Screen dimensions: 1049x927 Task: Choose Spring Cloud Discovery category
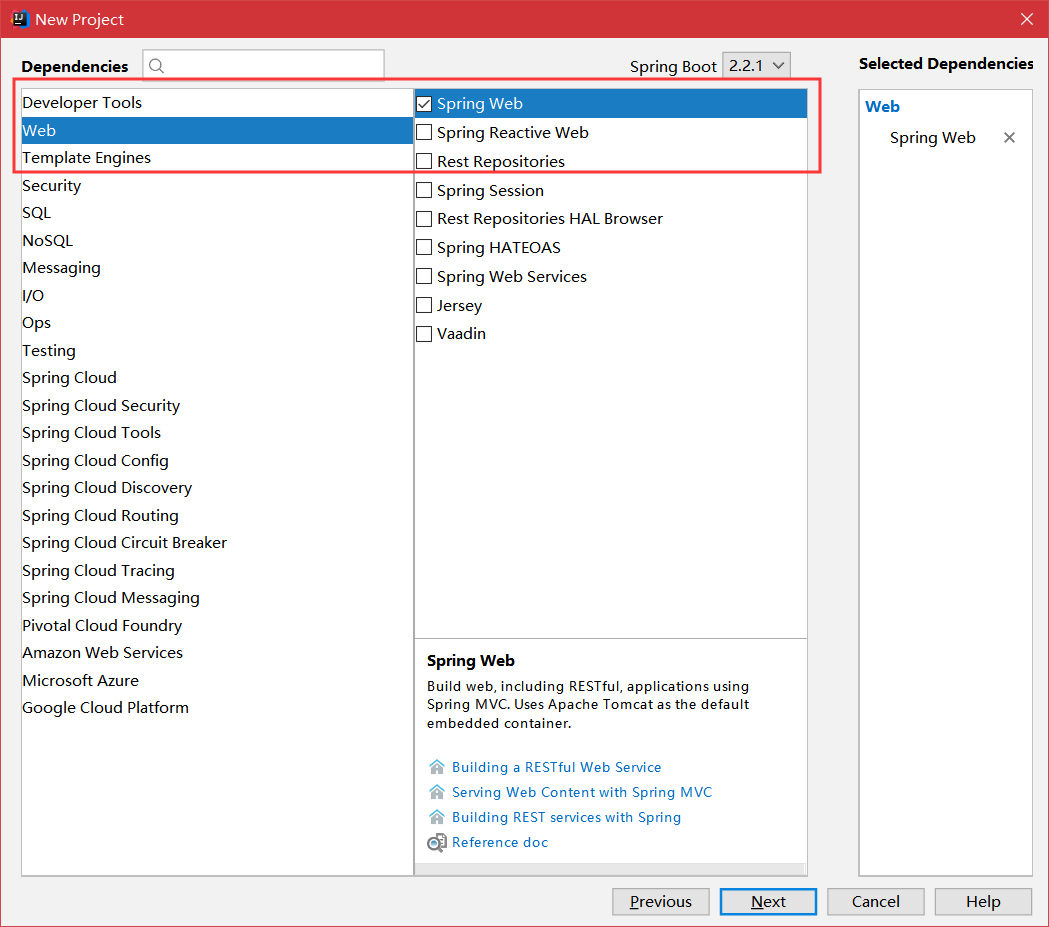217,488
